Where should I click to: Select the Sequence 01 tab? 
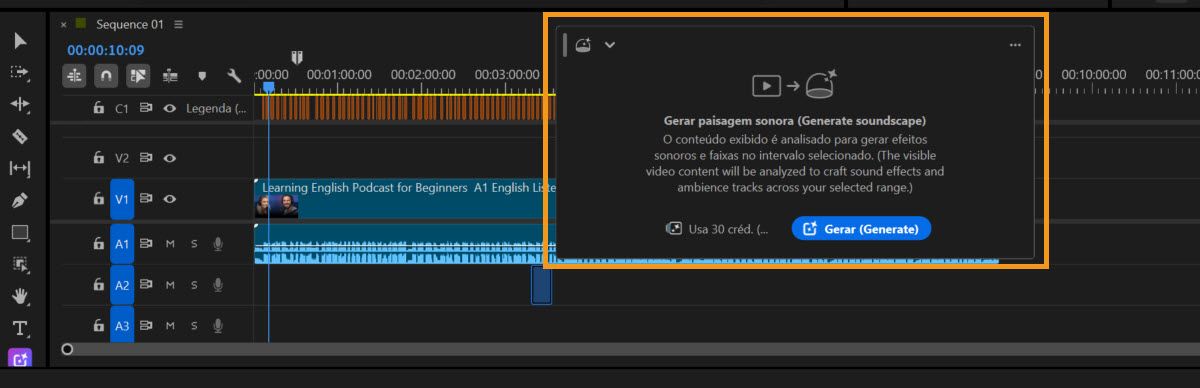pos(131,24)
